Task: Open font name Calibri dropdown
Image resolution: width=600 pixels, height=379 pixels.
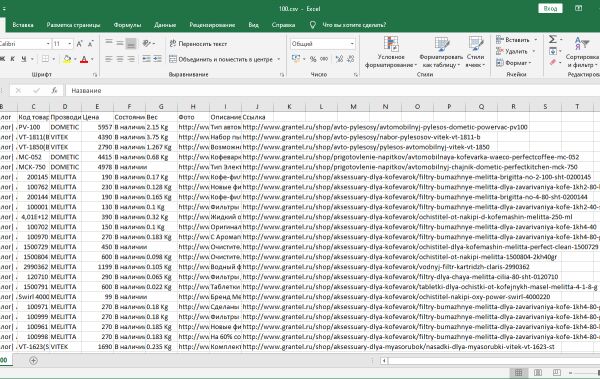Action: pos(48,44)
